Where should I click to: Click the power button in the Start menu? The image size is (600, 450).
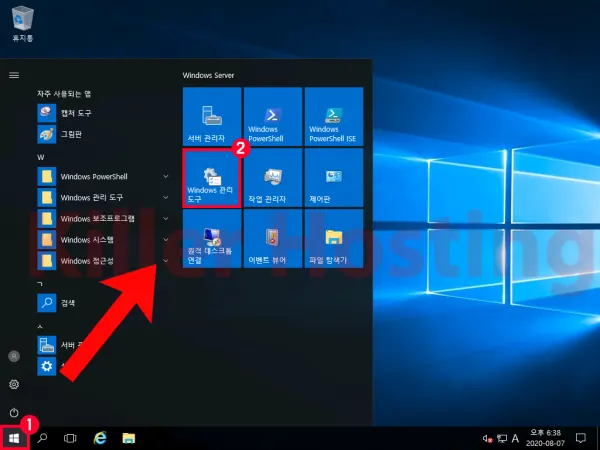14,412
